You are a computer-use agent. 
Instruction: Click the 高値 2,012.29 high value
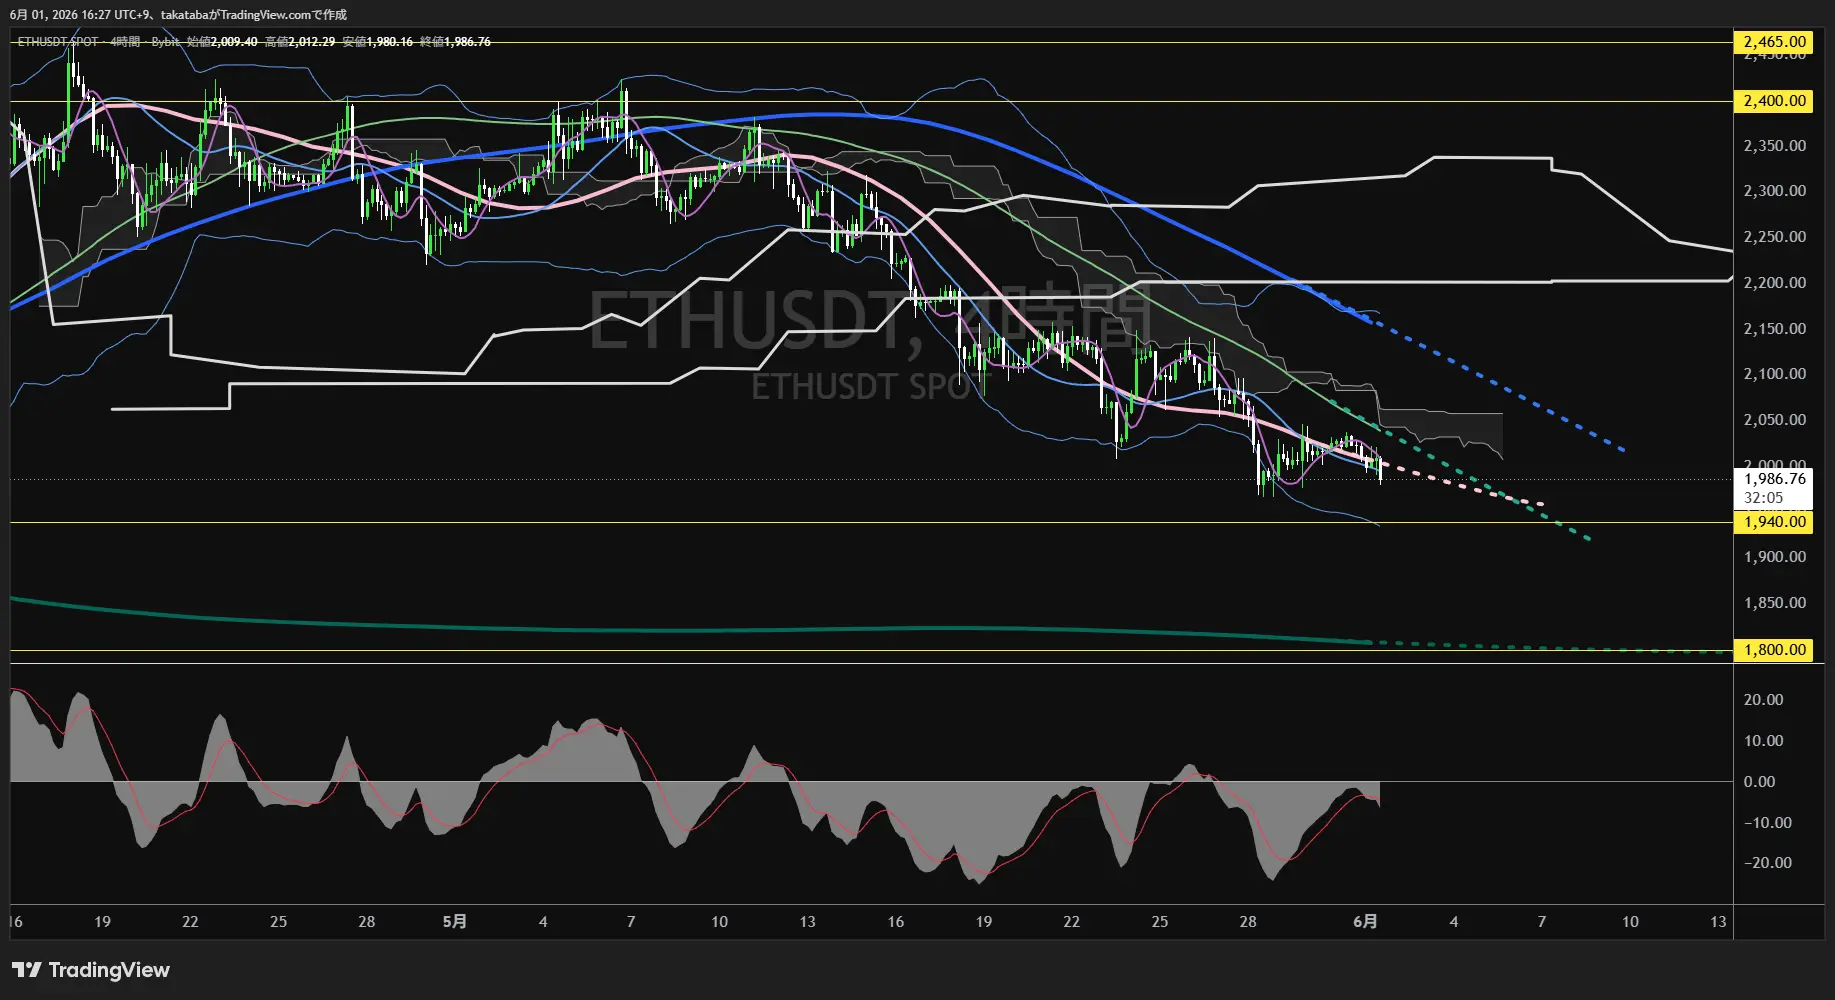300,42
